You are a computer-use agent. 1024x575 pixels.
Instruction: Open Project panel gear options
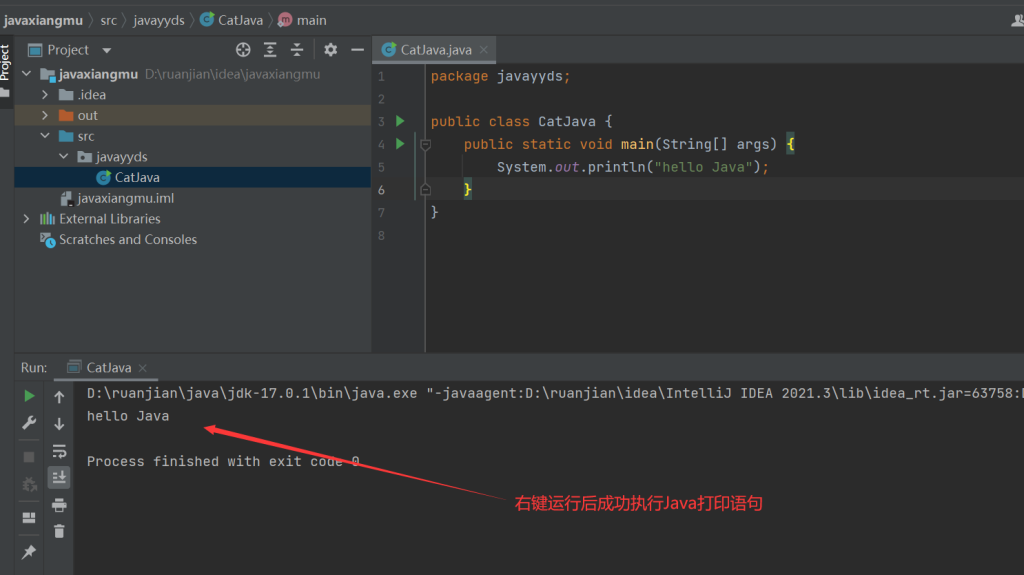(x=331, y=50)
